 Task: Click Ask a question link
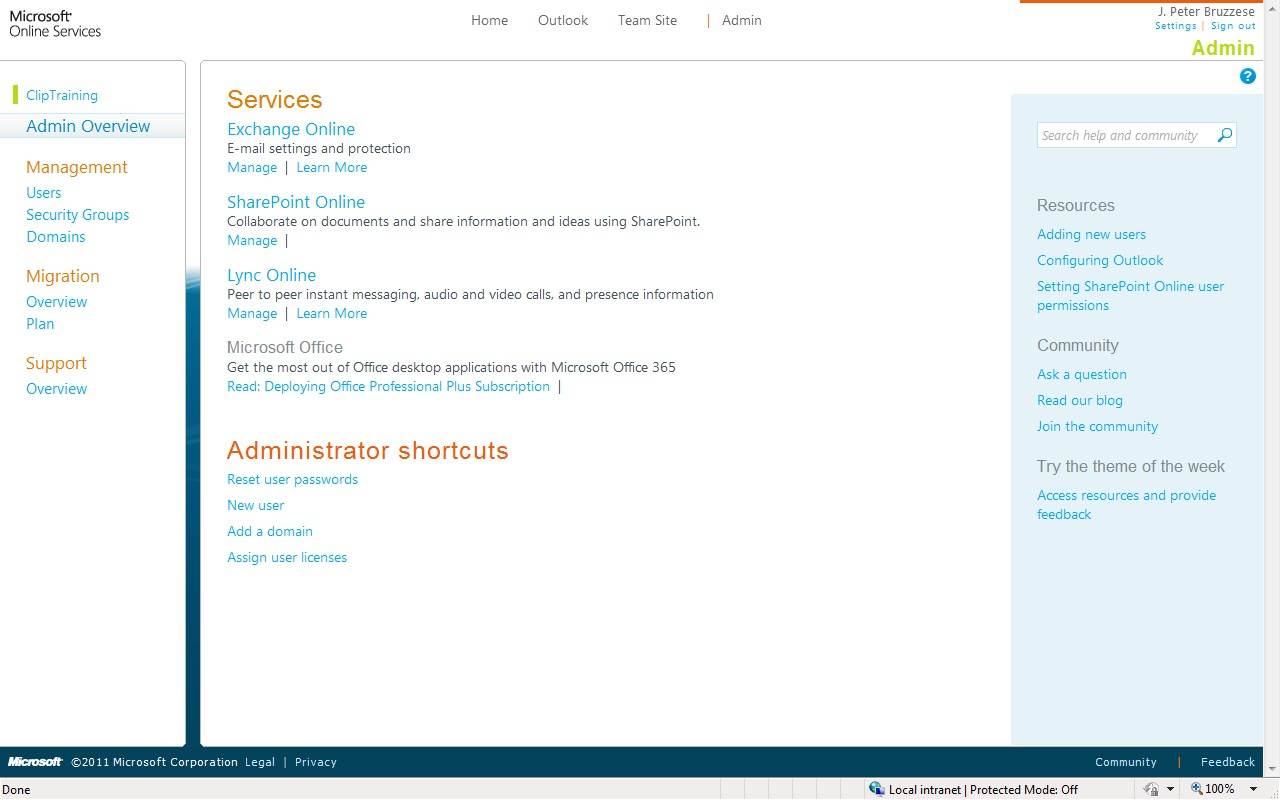coord(1082,374)
